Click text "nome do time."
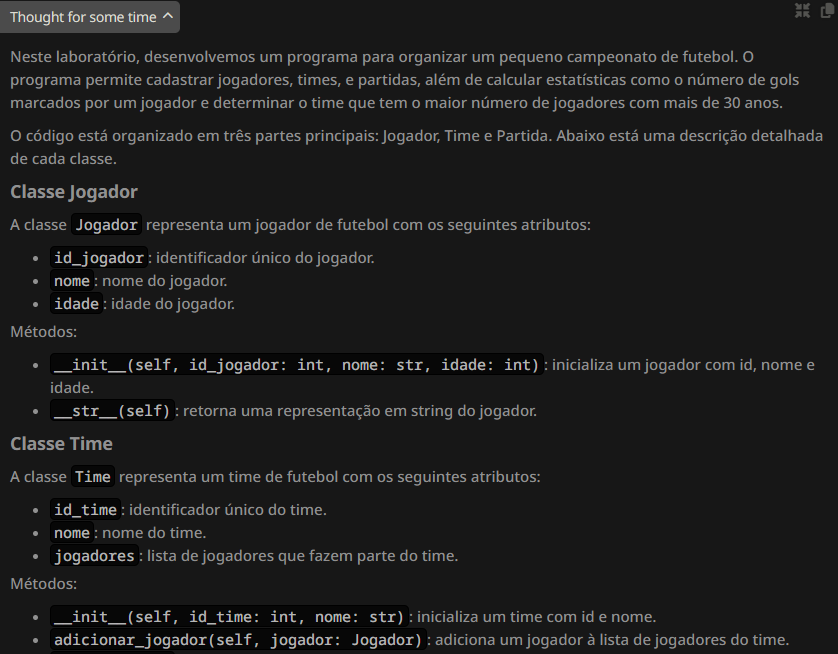Screen dimensions: 838x654 [x=154, y=533]
